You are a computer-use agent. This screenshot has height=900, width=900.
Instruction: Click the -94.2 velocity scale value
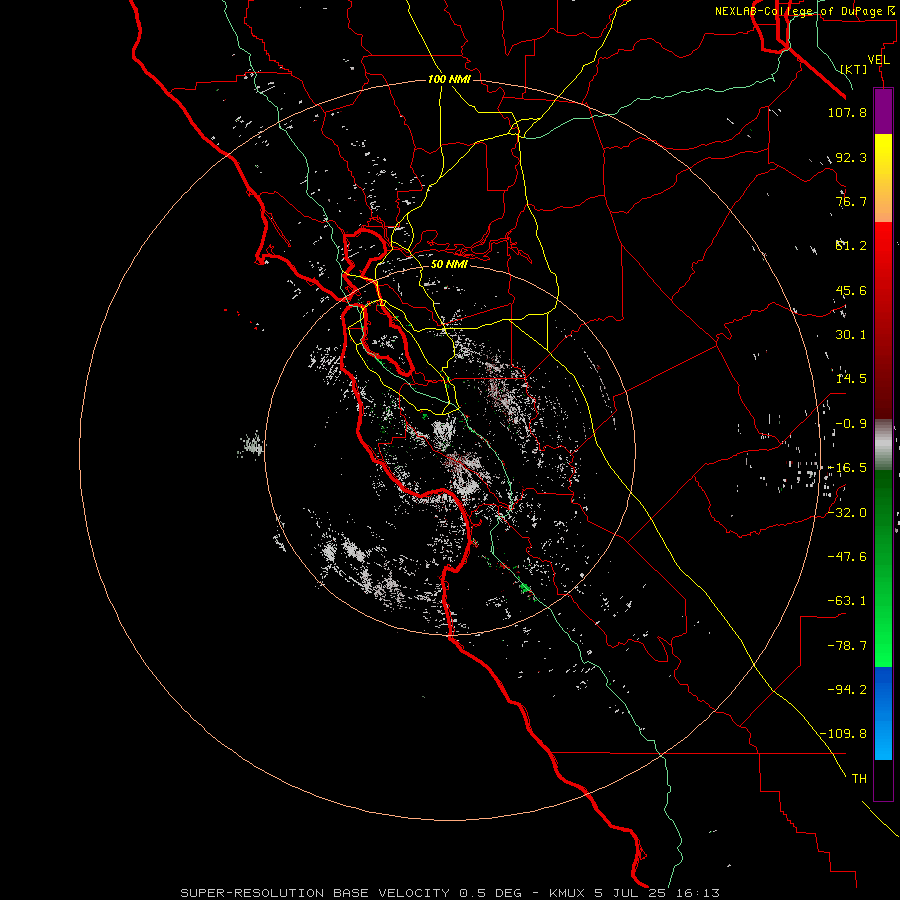click(847, 690)
